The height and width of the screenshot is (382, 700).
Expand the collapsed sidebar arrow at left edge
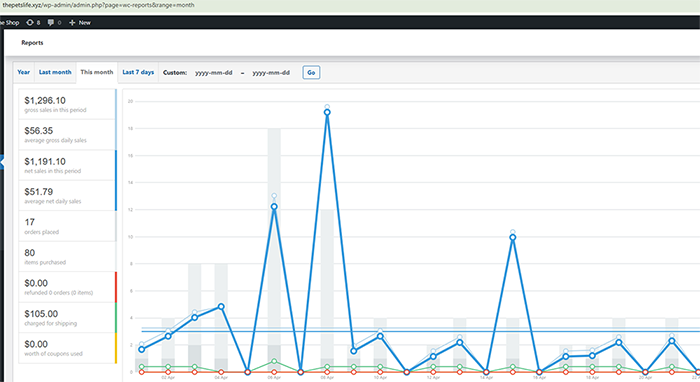pos(2,162)
